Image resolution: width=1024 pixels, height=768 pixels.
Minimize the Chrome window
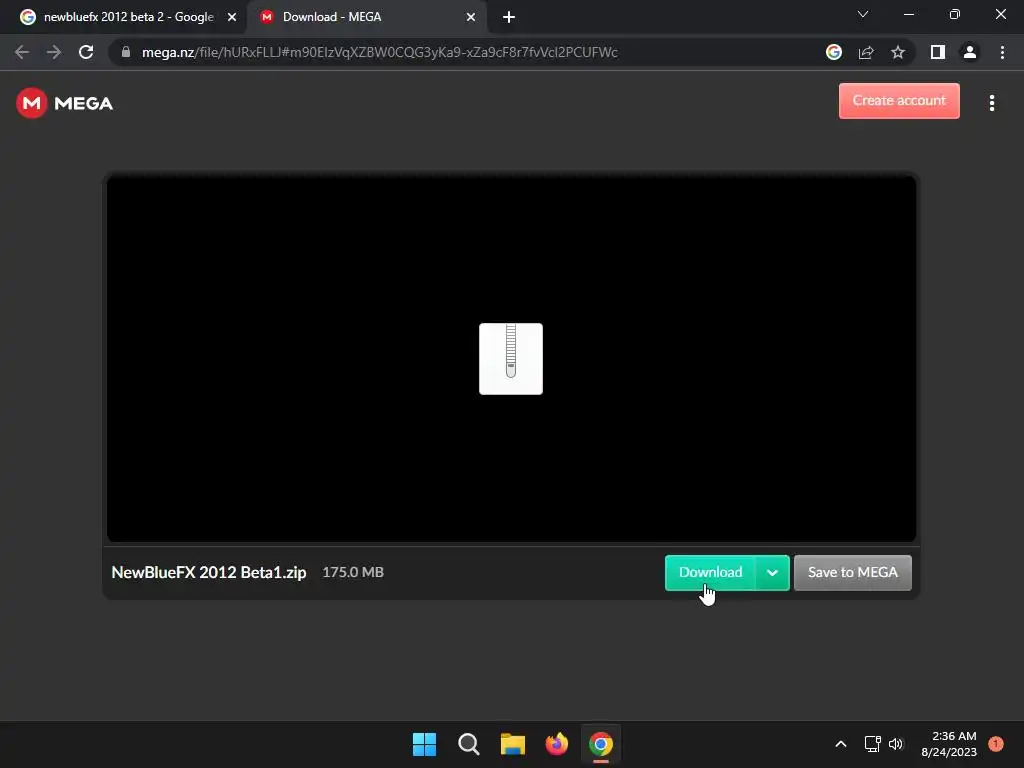[x=908, y=14]
